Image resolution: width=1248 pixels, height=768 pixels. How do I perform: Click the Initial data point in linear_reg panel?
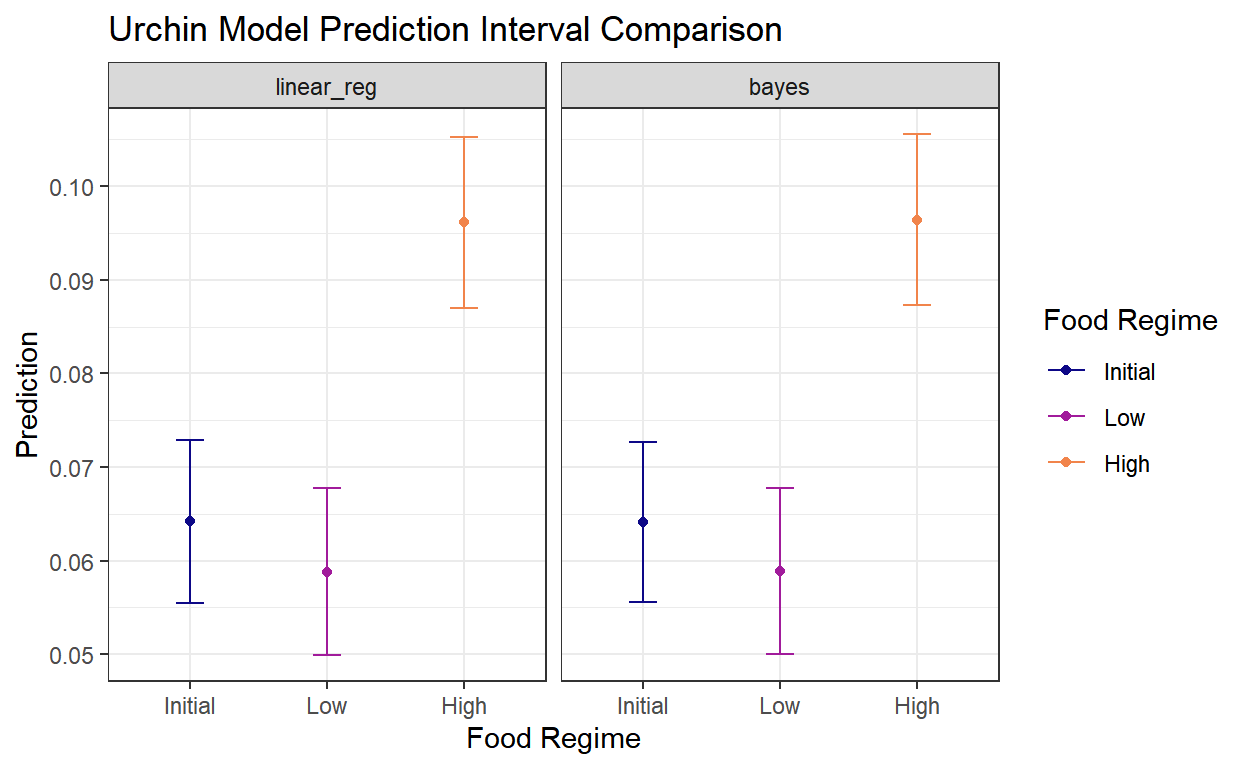click(190, 521)
